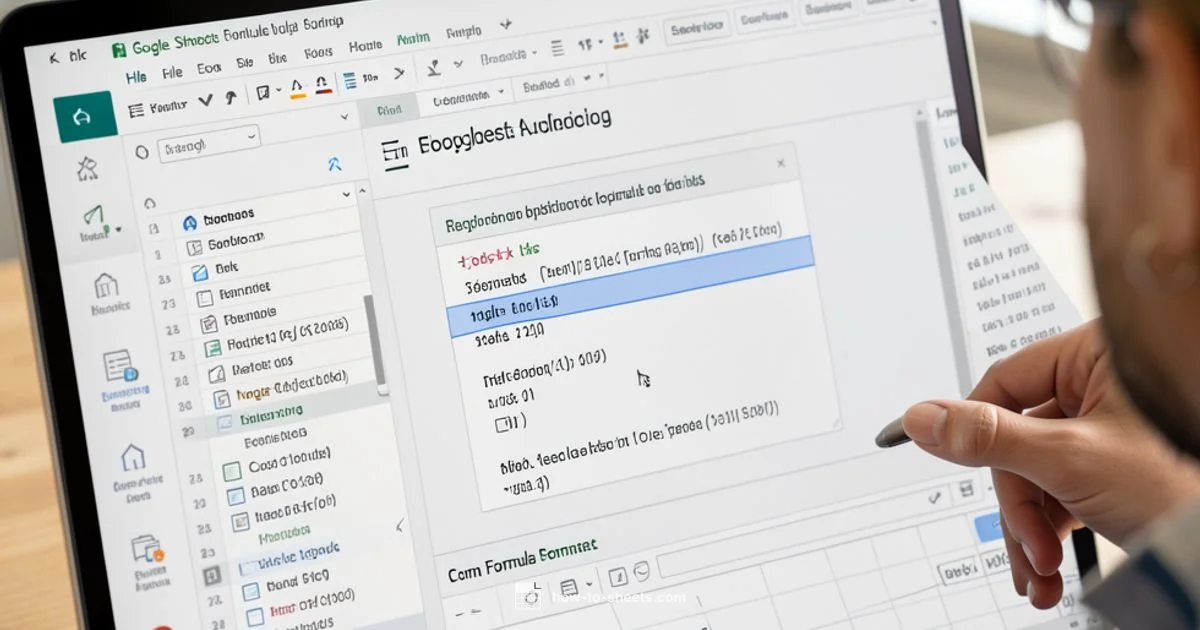The height and width of the screenshot is (630, 1200).
Task: Click the save icon right of bottom checkmark
Action: pos(965,491)
